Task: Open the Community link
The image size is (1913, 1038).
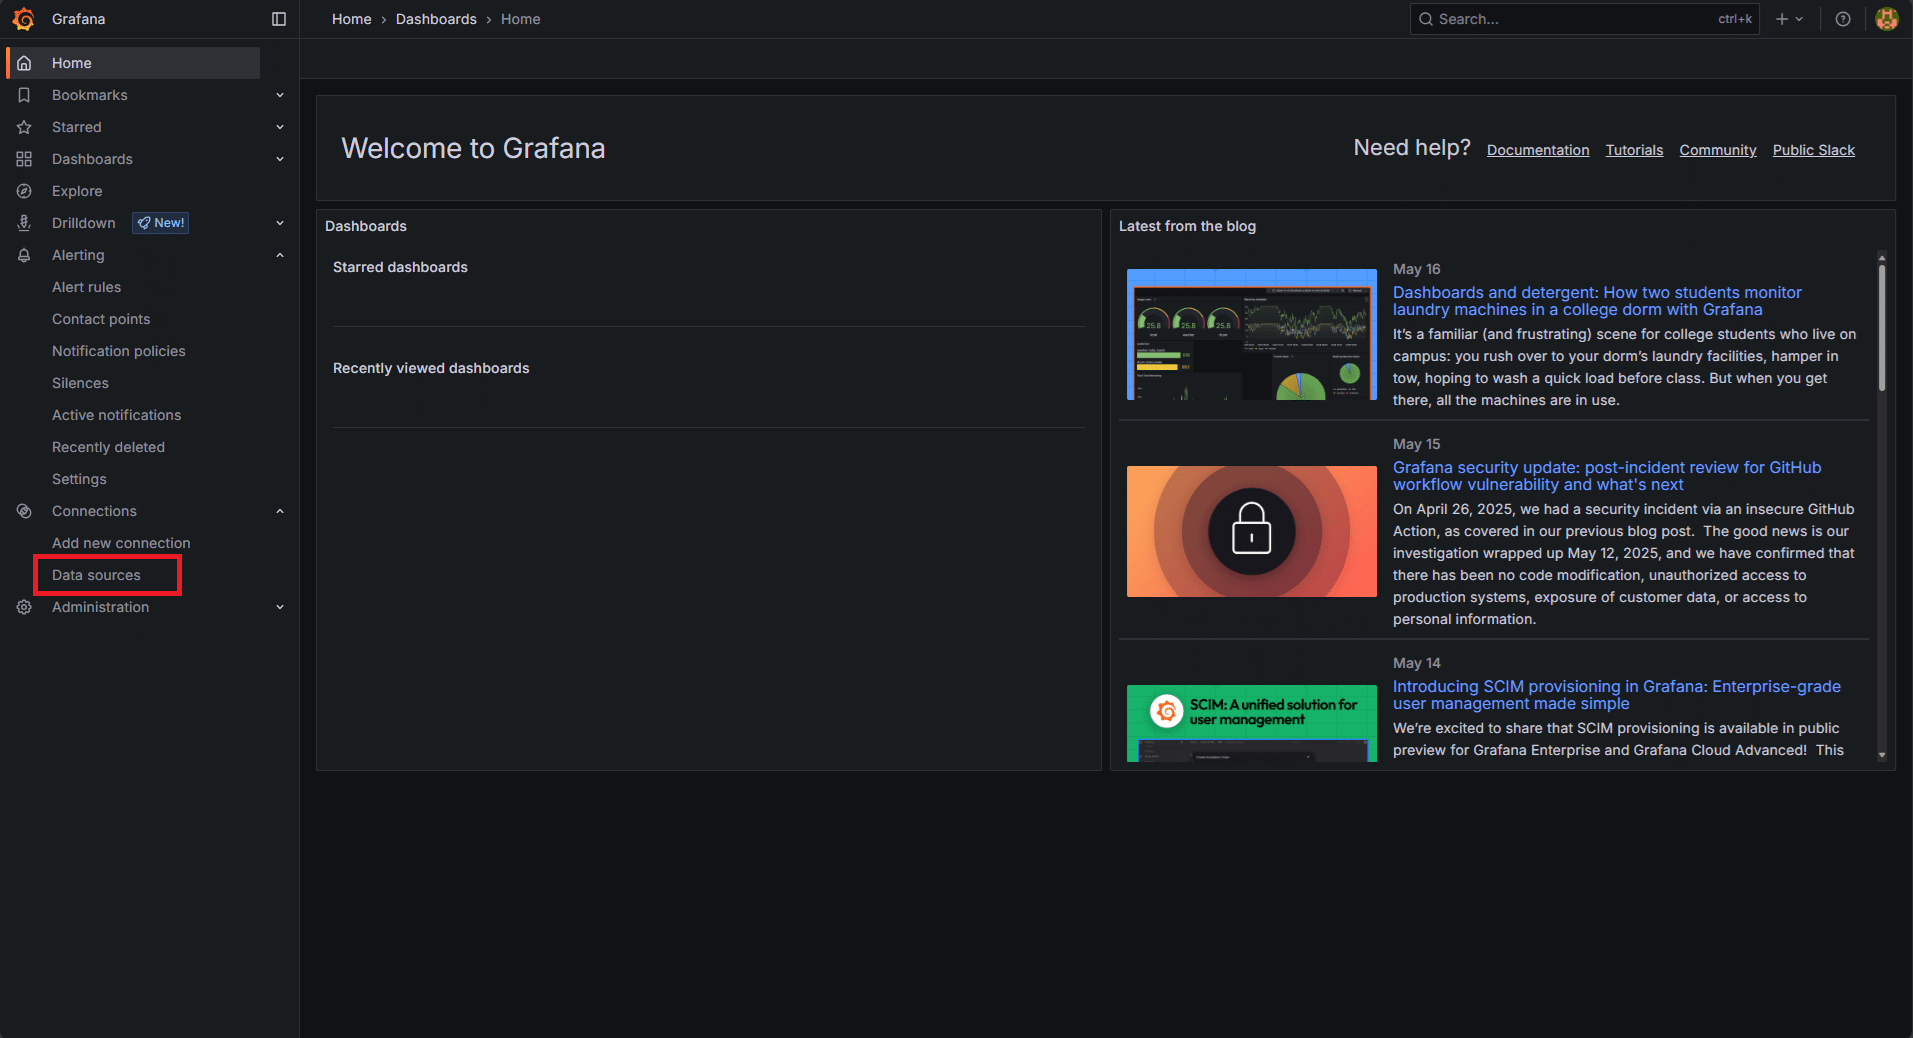Action: pos(1717,150)
